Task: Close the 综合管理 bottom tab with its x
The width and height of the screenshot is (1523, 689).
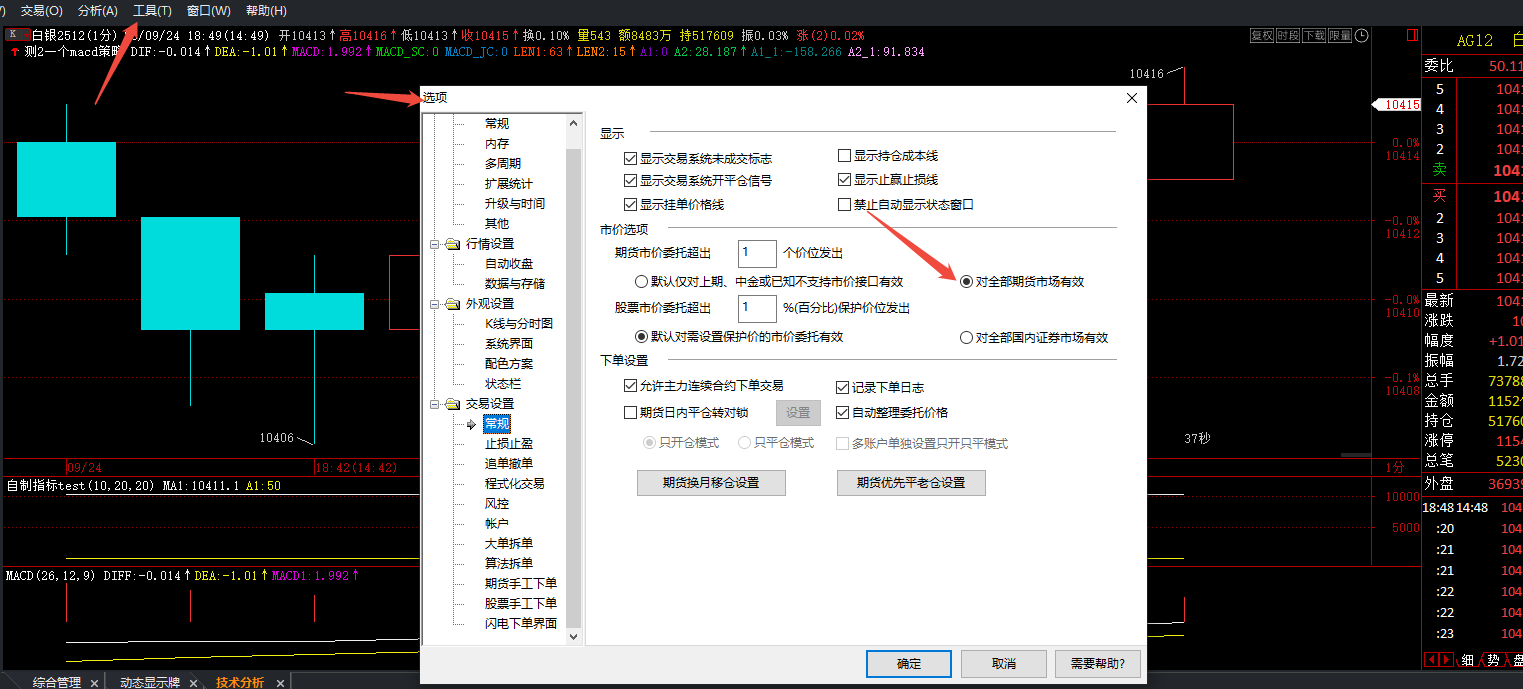Action: point(94,683)
